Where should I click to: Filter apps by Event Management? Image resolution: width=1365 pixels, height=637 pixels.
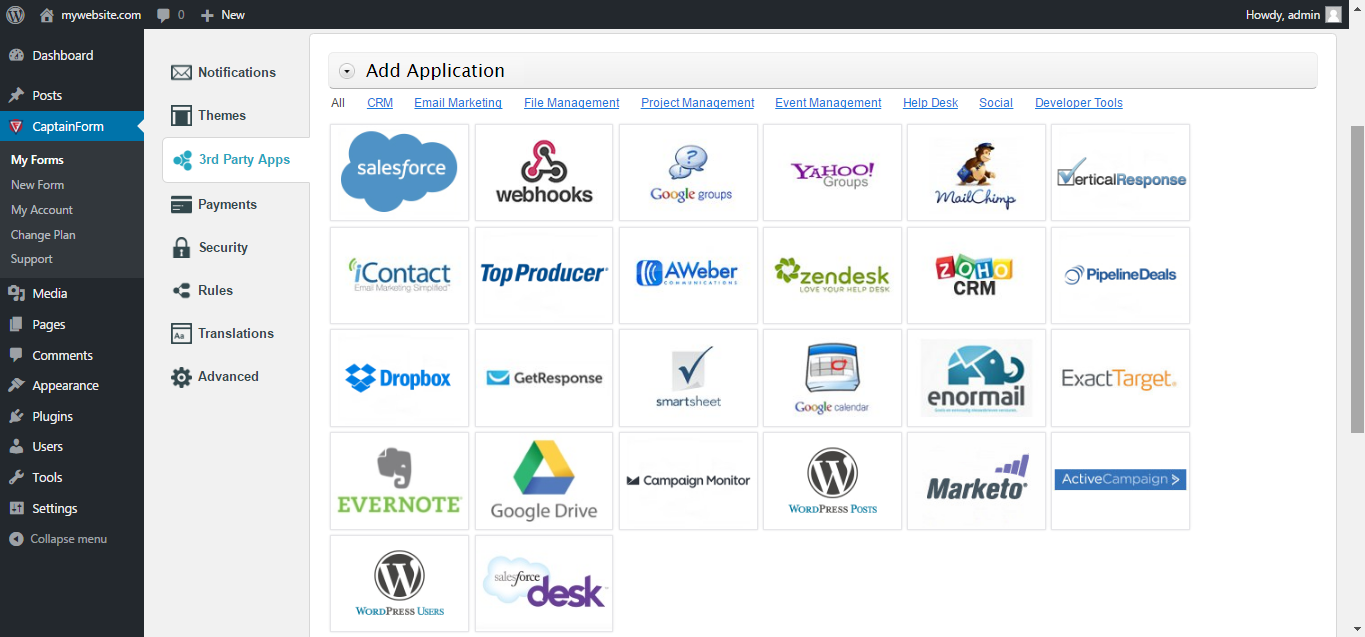[x=828, y=103]
